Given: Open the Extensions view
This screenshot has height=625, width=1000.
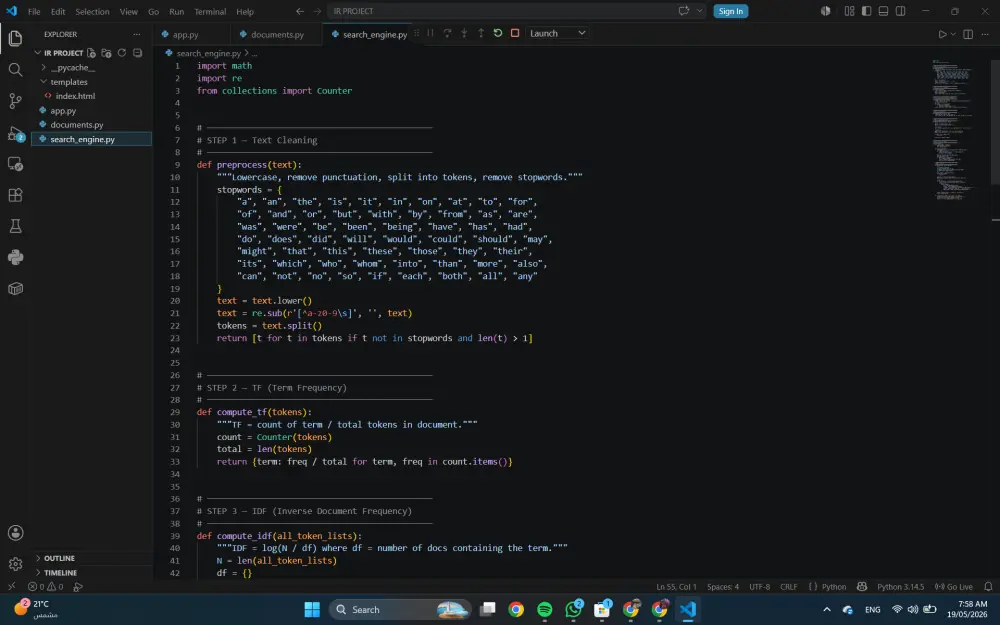Looking at the screenshot, I should point(15,195).
